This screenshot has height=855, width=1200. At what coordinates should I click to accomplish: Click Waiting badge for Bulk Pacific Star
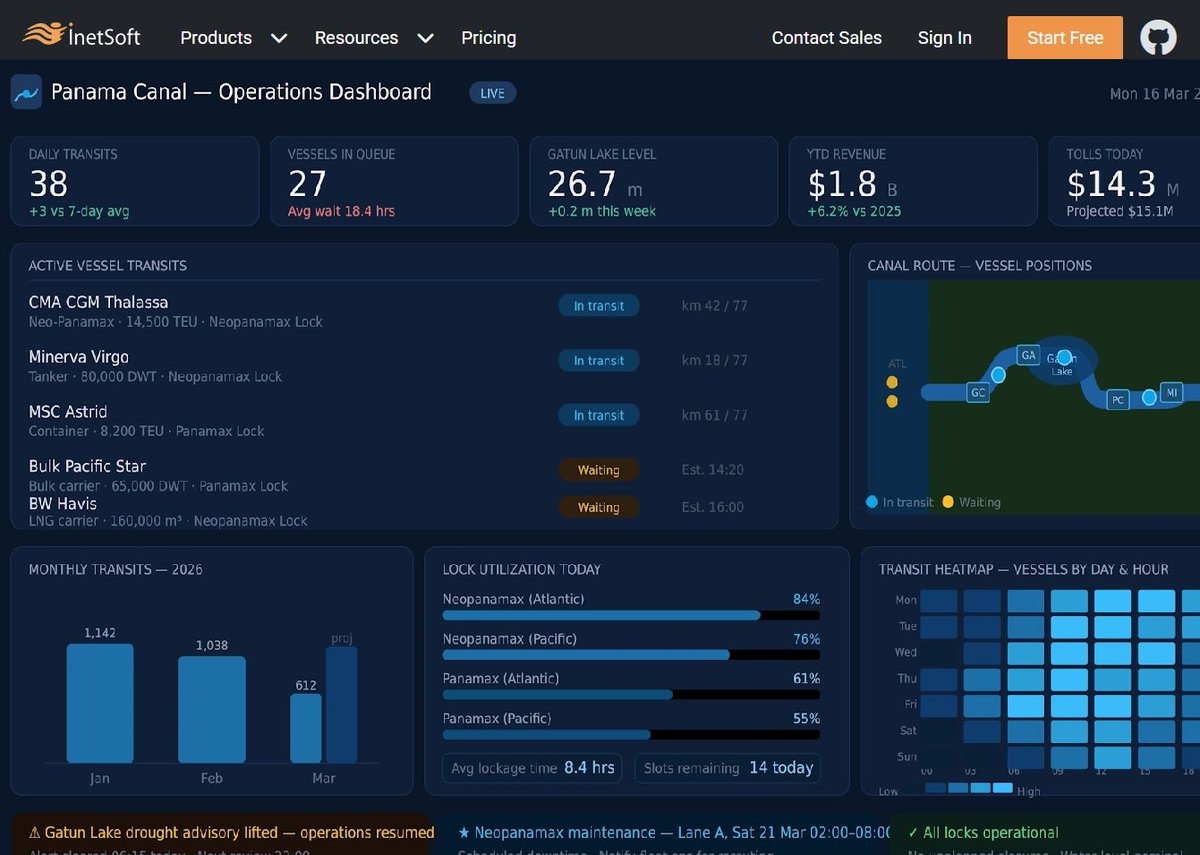coord(599,470)
